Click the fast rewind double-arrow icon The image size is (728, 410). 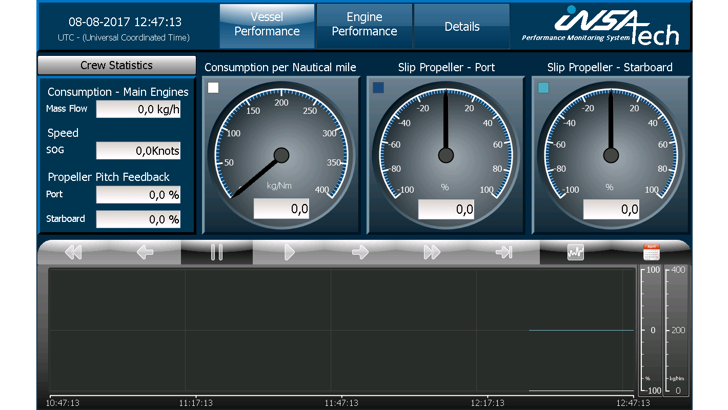(73, 252)
